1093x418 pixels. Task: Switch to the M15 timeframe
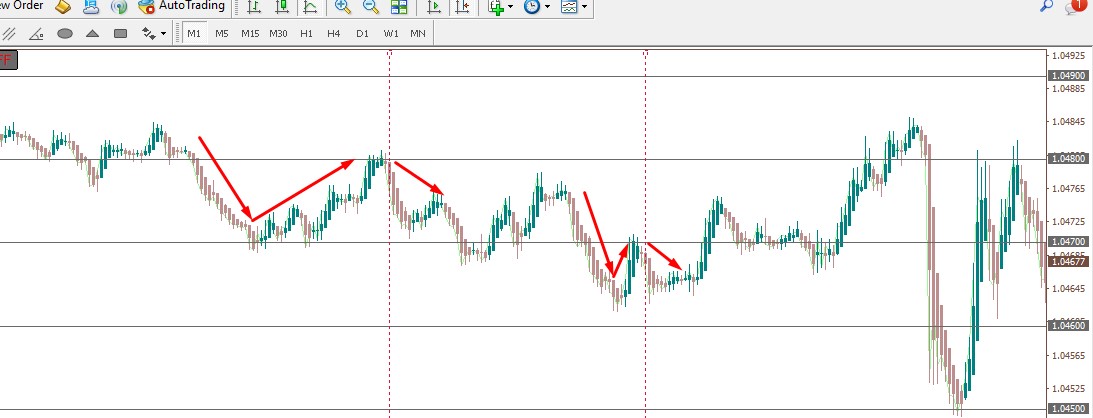tap(250, 33)
